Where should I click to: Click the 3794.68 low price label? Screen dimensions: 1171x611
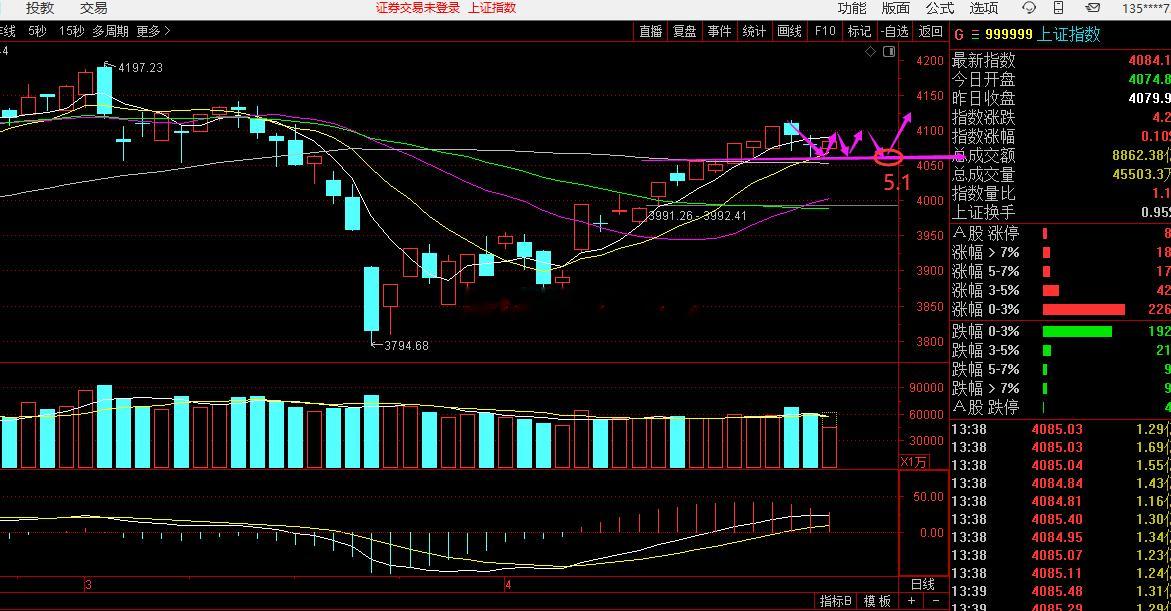tap(406, 346)
